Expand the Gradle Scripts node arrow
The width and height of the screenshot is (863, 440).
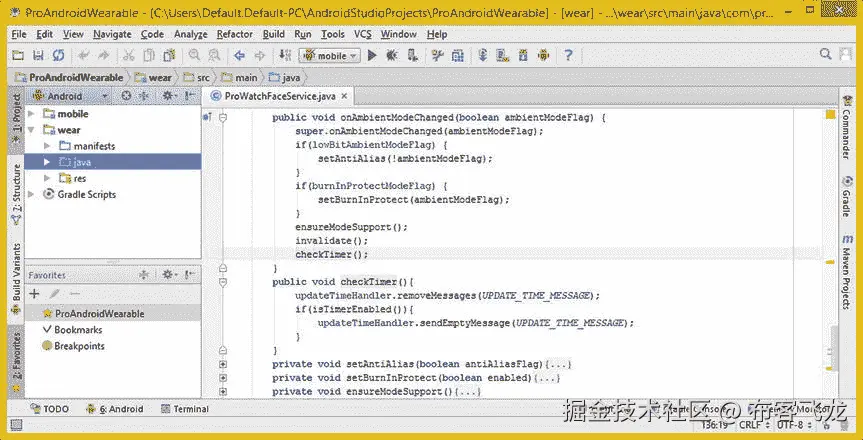[31, 194]
